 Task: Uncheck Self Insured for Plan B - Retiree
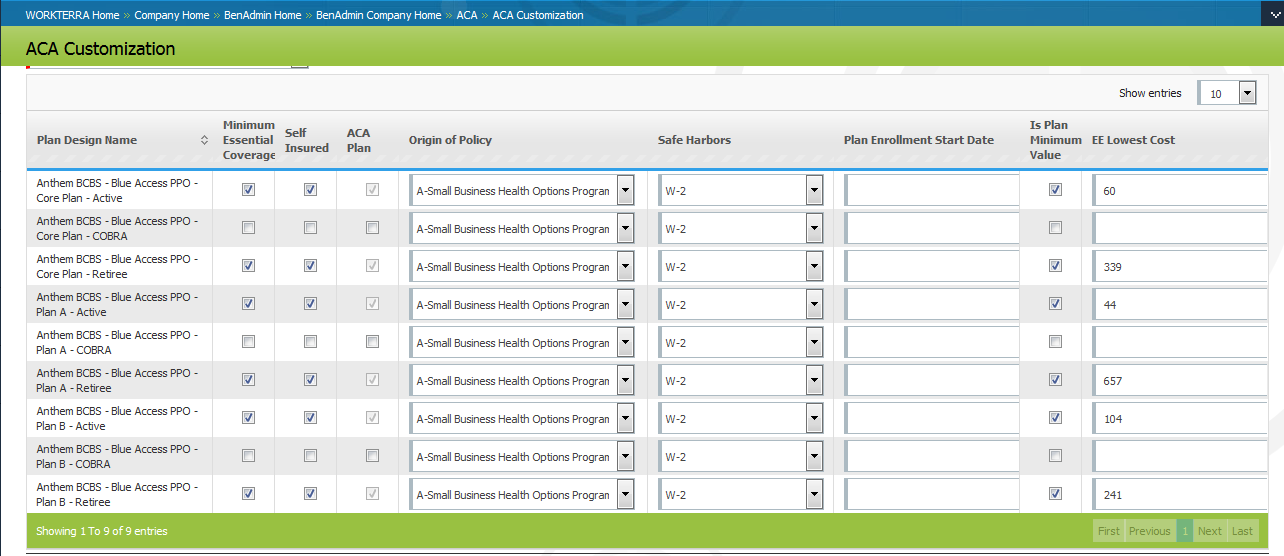[x=310, y=494]
